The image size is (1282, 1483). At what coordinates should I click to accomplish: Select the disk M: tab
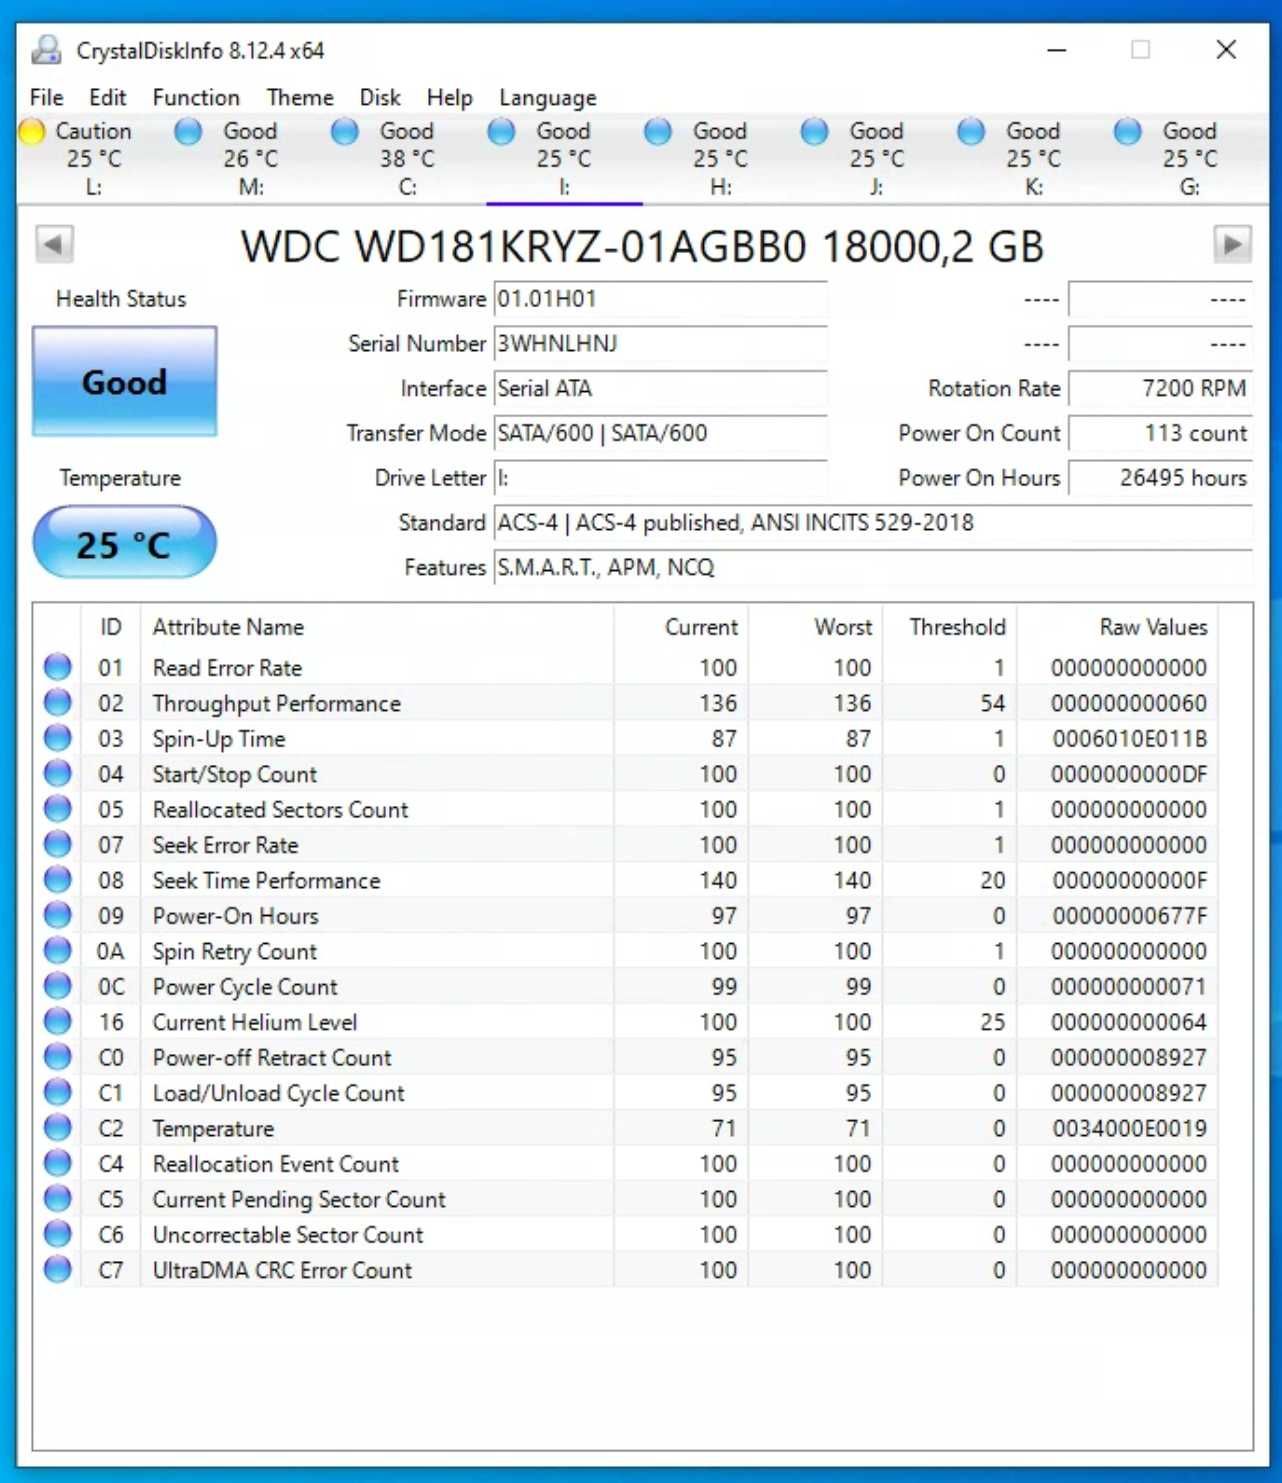point(250,158)
